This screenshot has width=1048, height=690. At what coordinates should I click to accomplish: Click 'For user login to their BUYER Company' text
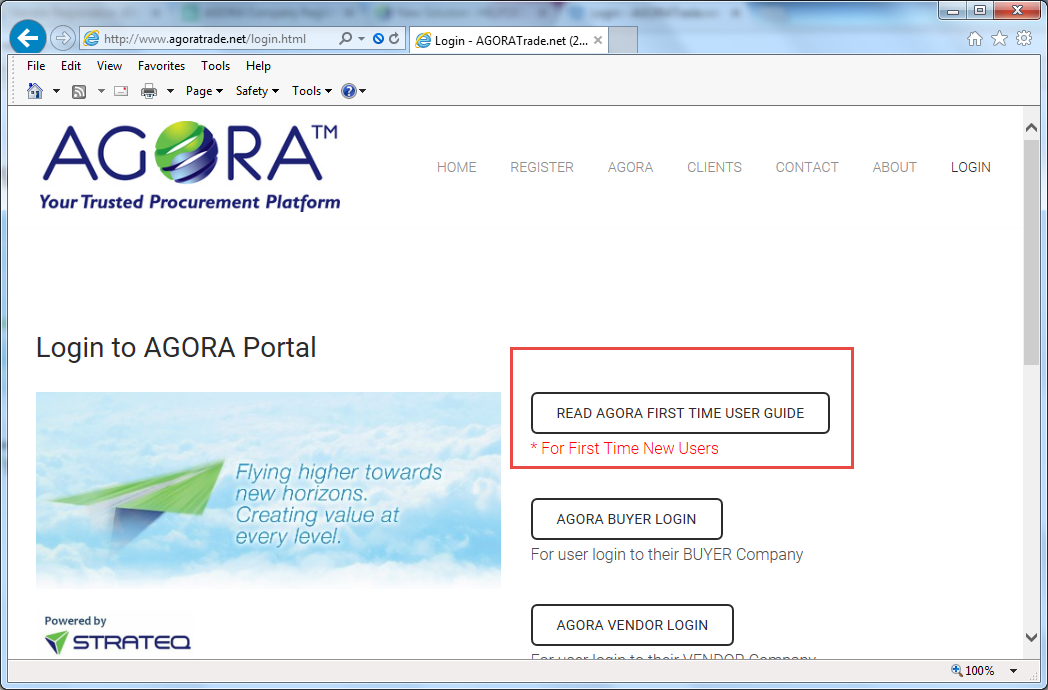coord(667,555)
